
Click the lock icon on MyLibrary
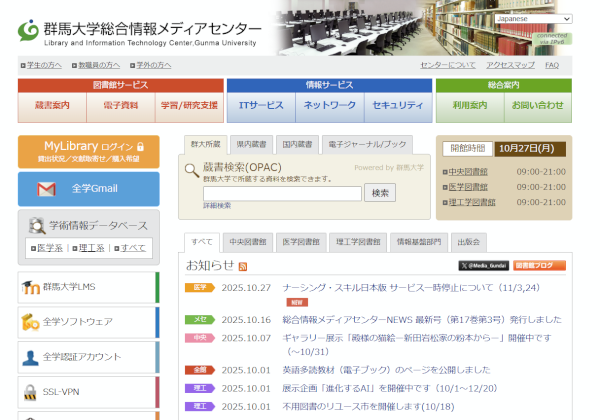pos(140,147)
